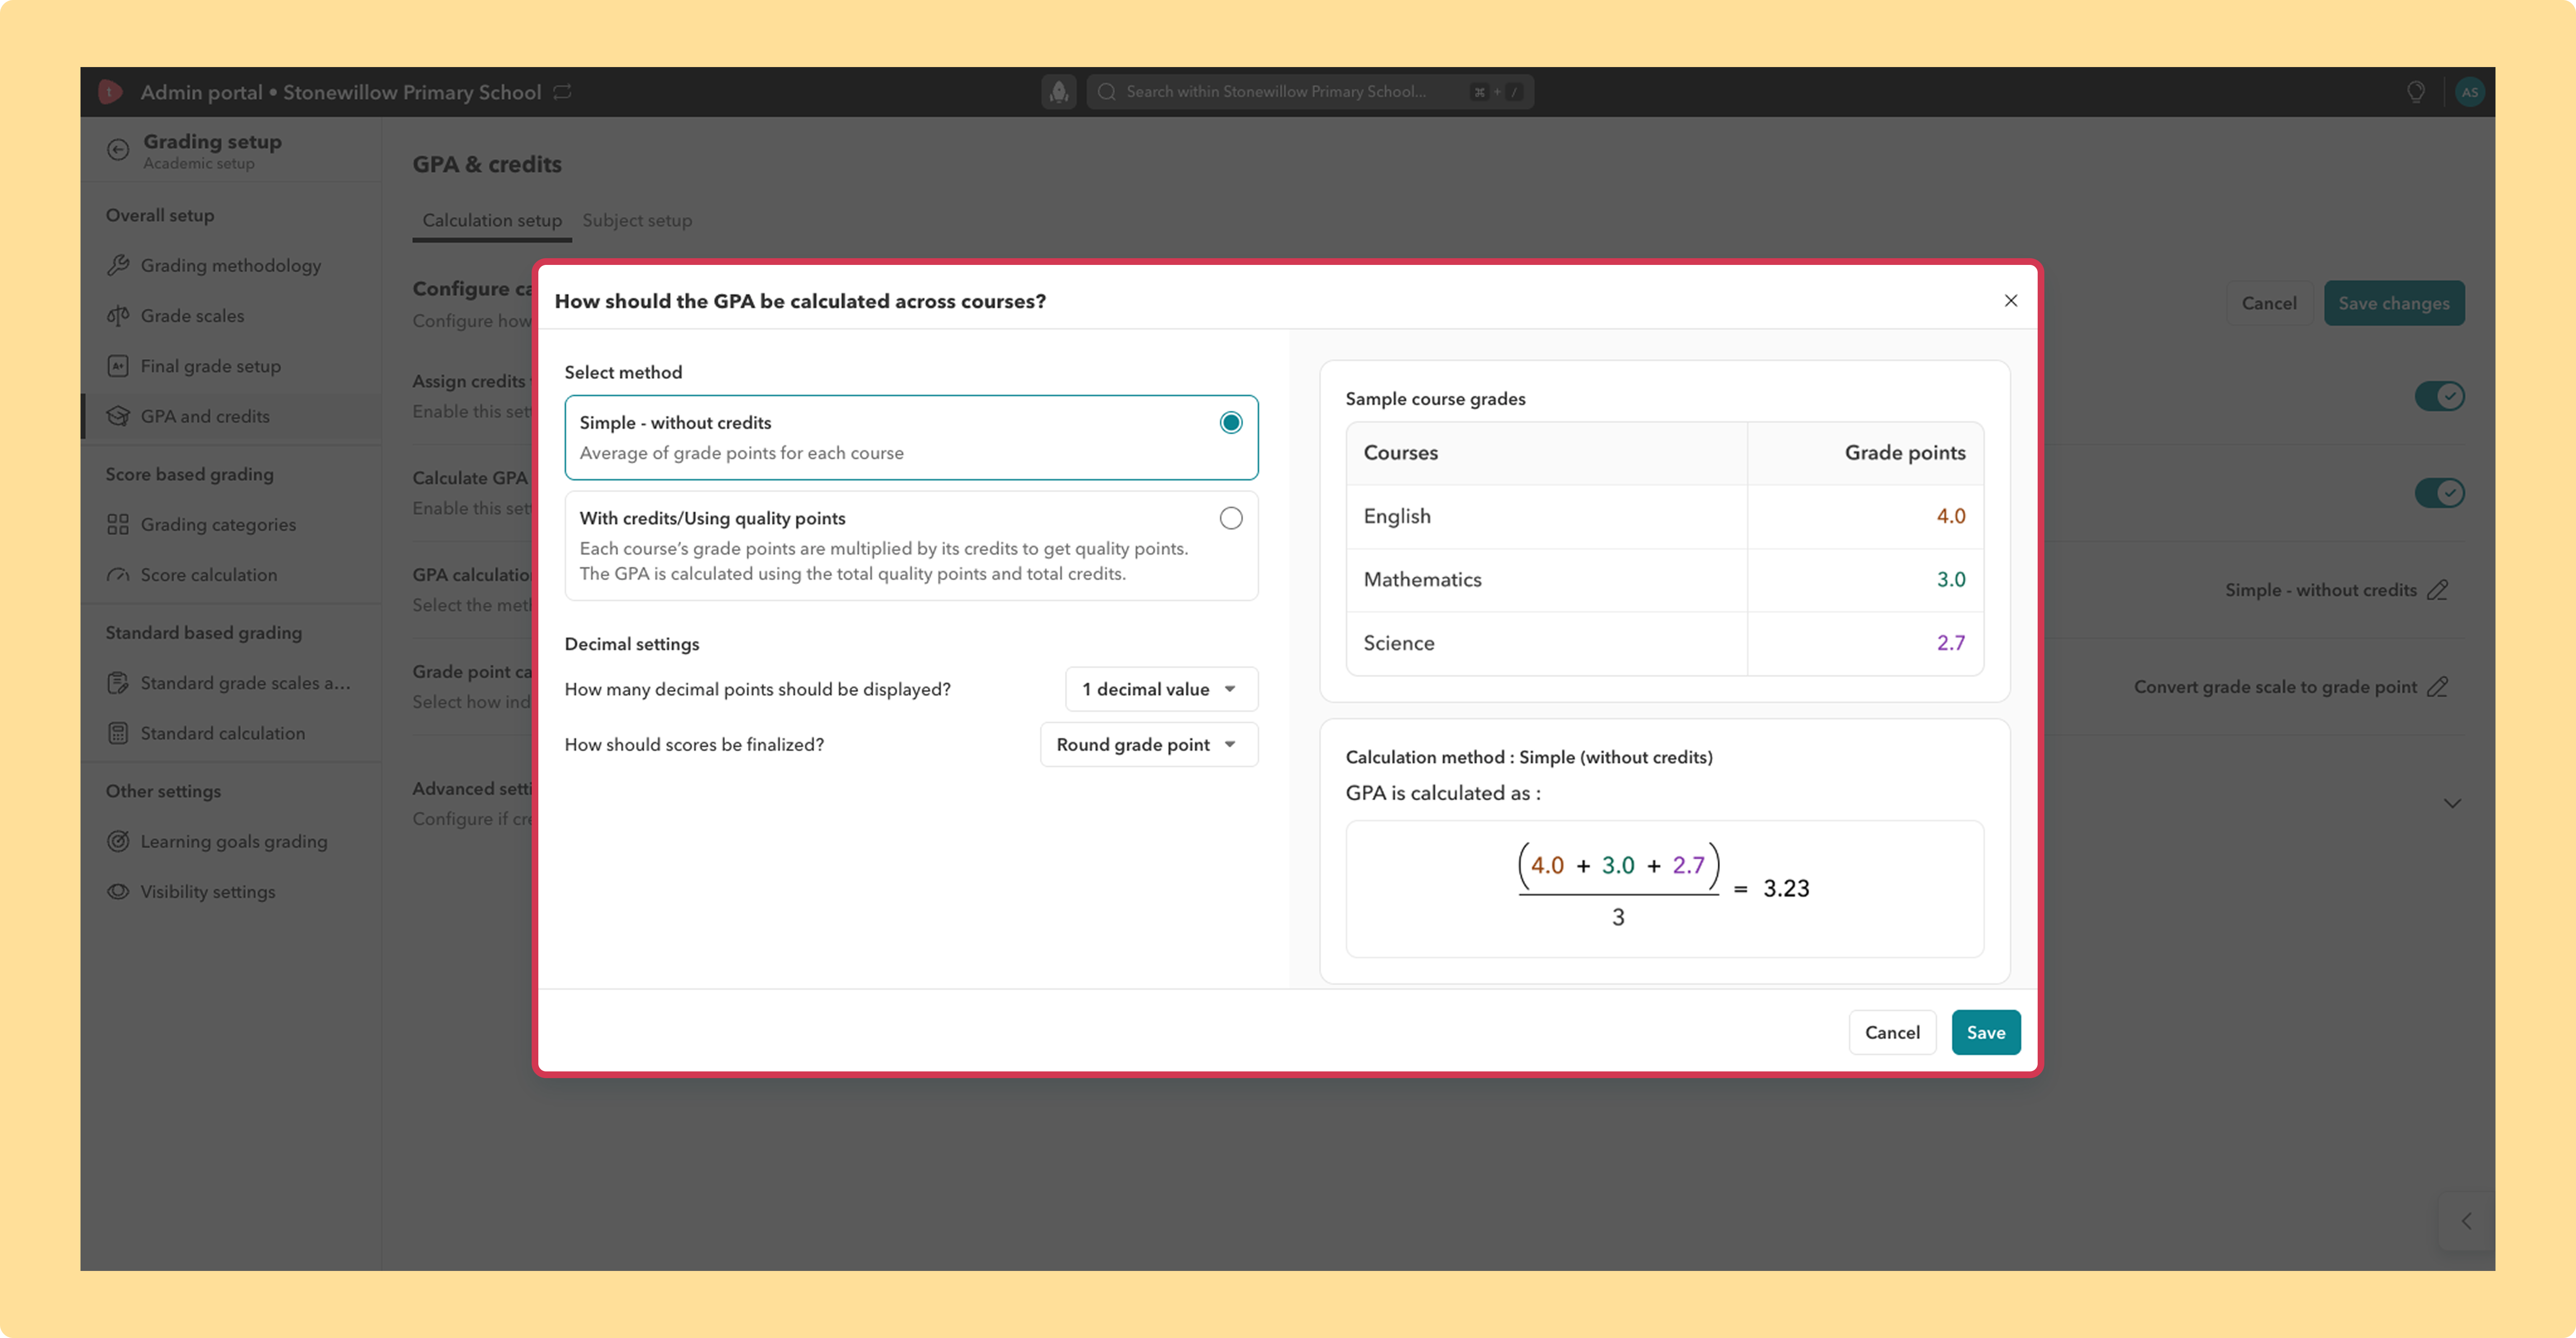Click the Grade scales balance icon

(118, 316)
